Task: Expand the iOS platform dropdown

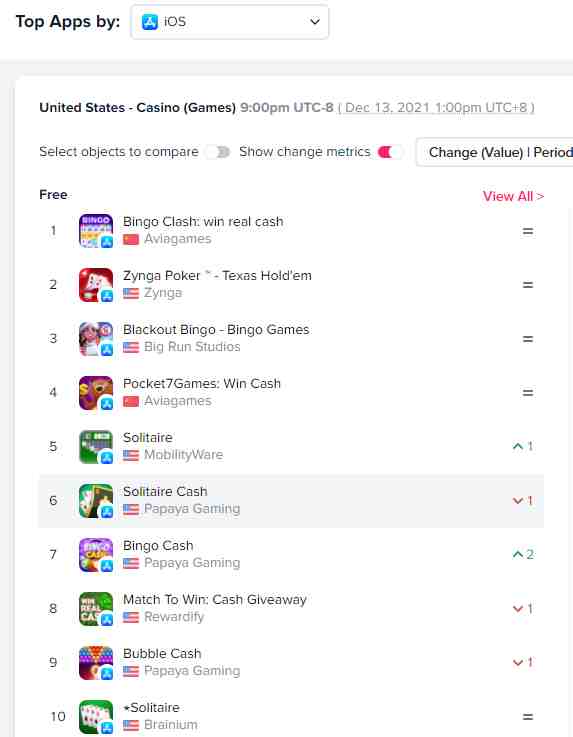Action: click(x=229, y=22)
